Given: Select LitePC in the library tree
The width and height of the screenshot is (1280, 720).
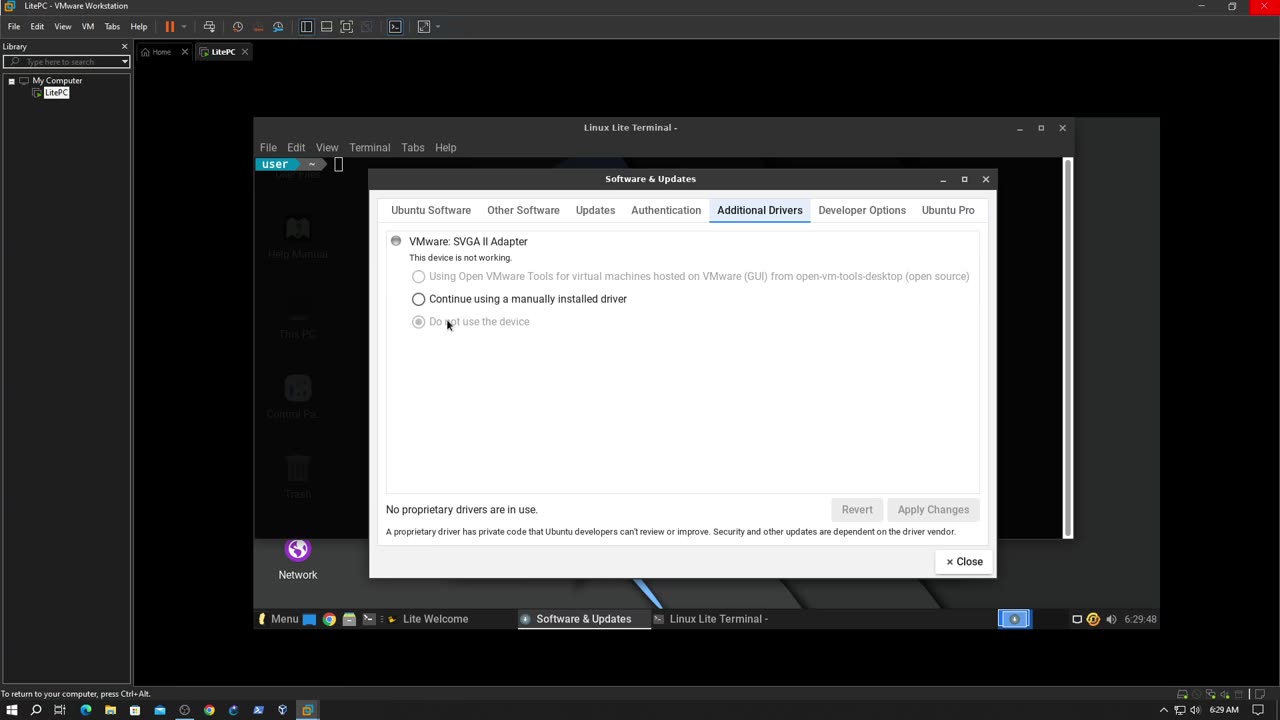Looking at the screenshot, I should coord(56,93).
